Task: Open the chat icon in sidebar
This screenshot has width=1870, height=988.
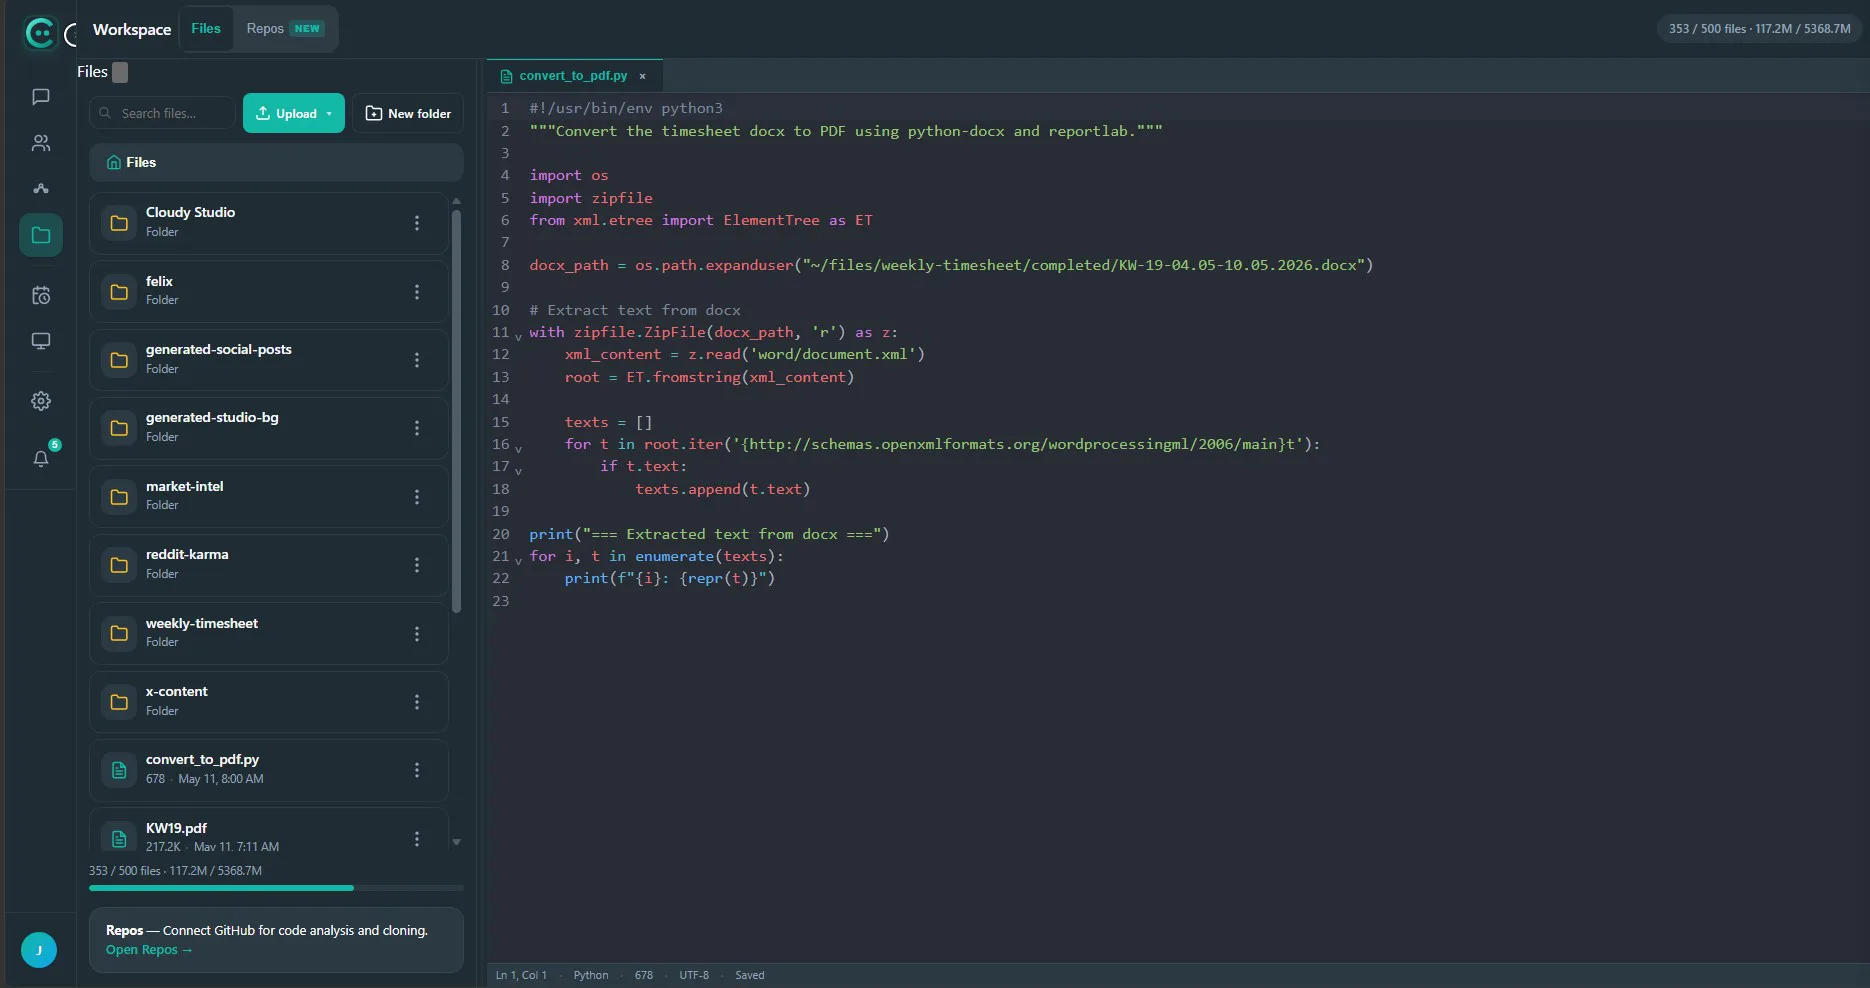Action: [x=41, y=97]
